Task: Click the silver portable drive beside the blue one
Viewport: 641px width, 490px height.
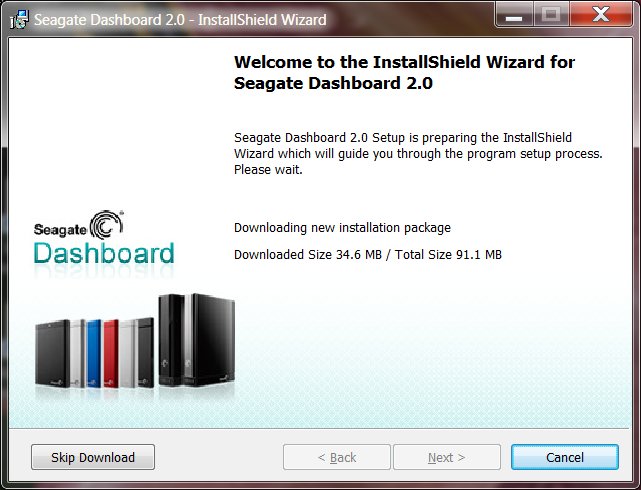Action: pos(78,354)
